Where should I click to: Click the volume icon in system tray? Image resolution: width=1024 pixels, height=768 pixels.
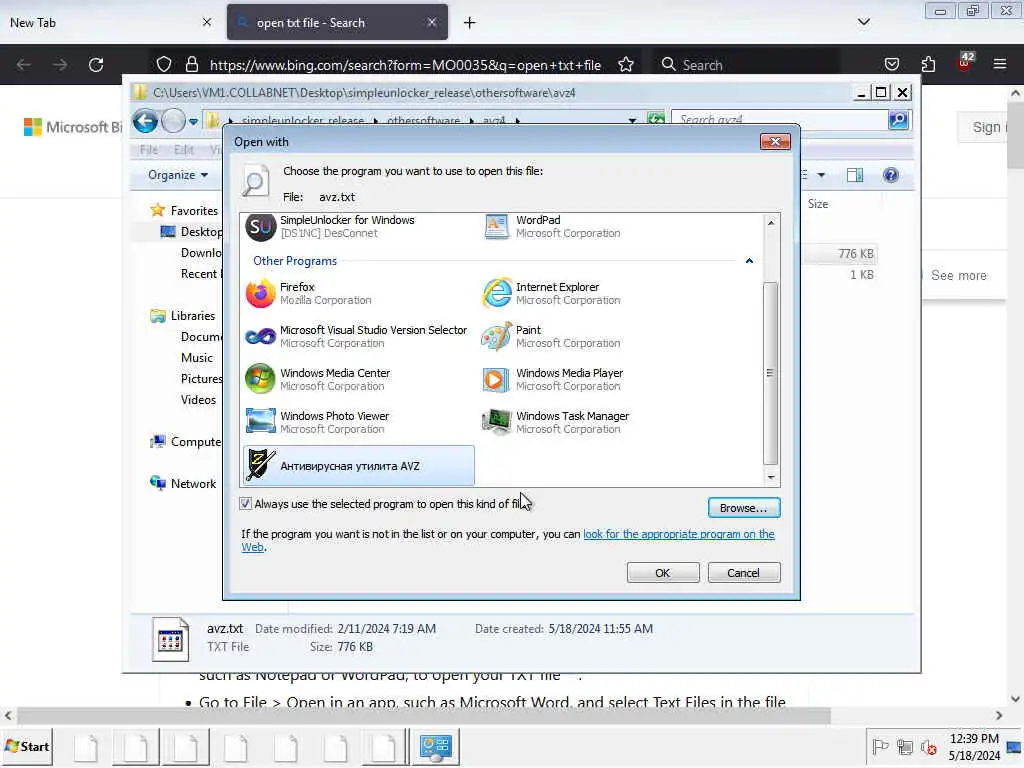coord(928,747)
